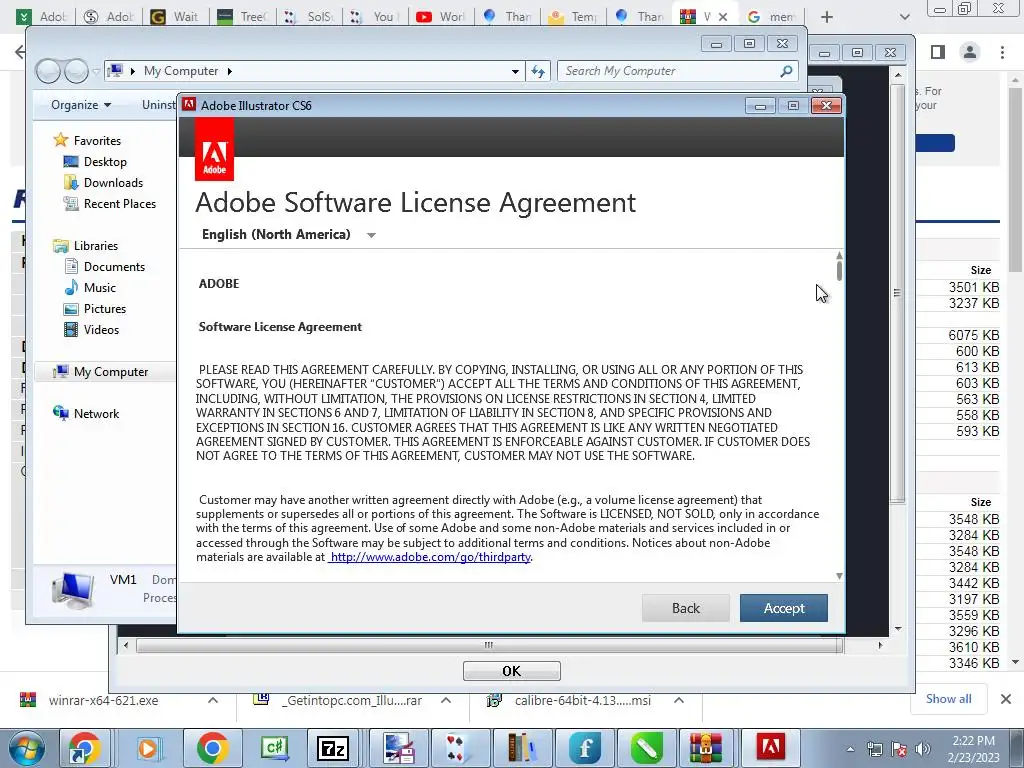Show hidden tray icons arrow
The width and height of the screenshot is (1024, 768).
pos(850,749)
